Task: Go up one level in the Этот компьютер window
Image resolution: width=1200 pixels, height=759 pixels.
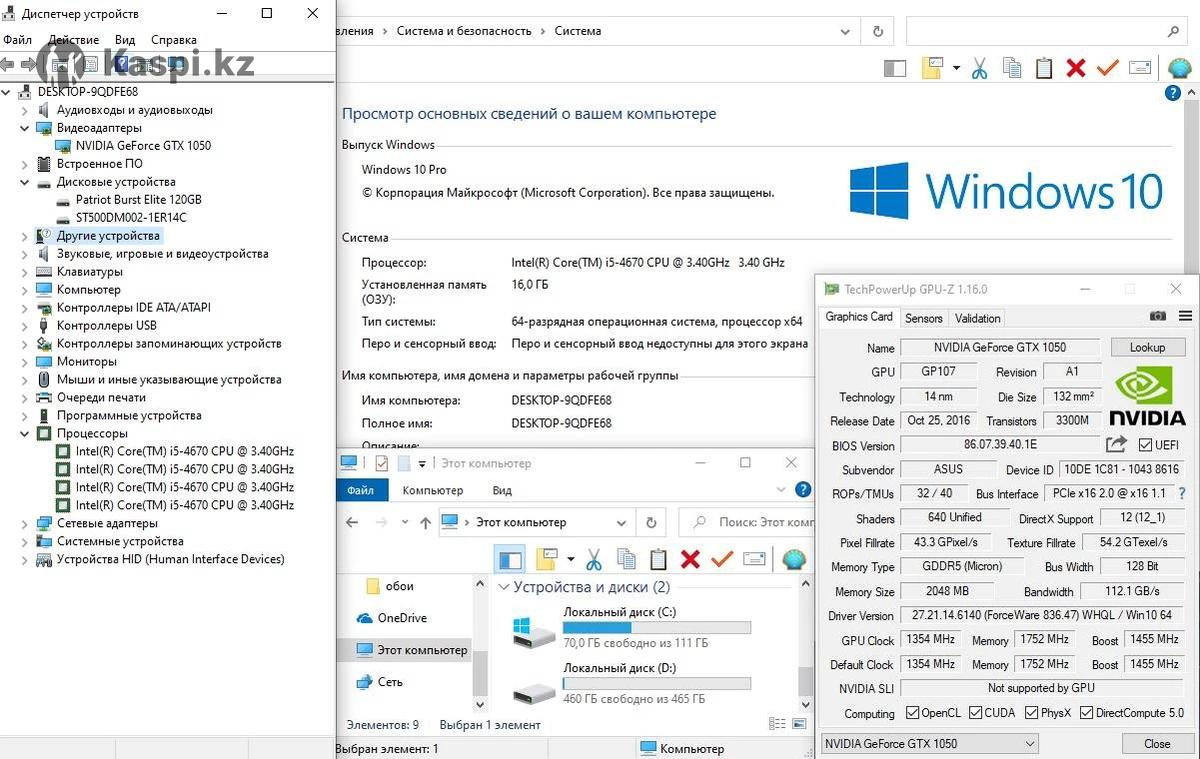Action: click(x=426, y=522)
